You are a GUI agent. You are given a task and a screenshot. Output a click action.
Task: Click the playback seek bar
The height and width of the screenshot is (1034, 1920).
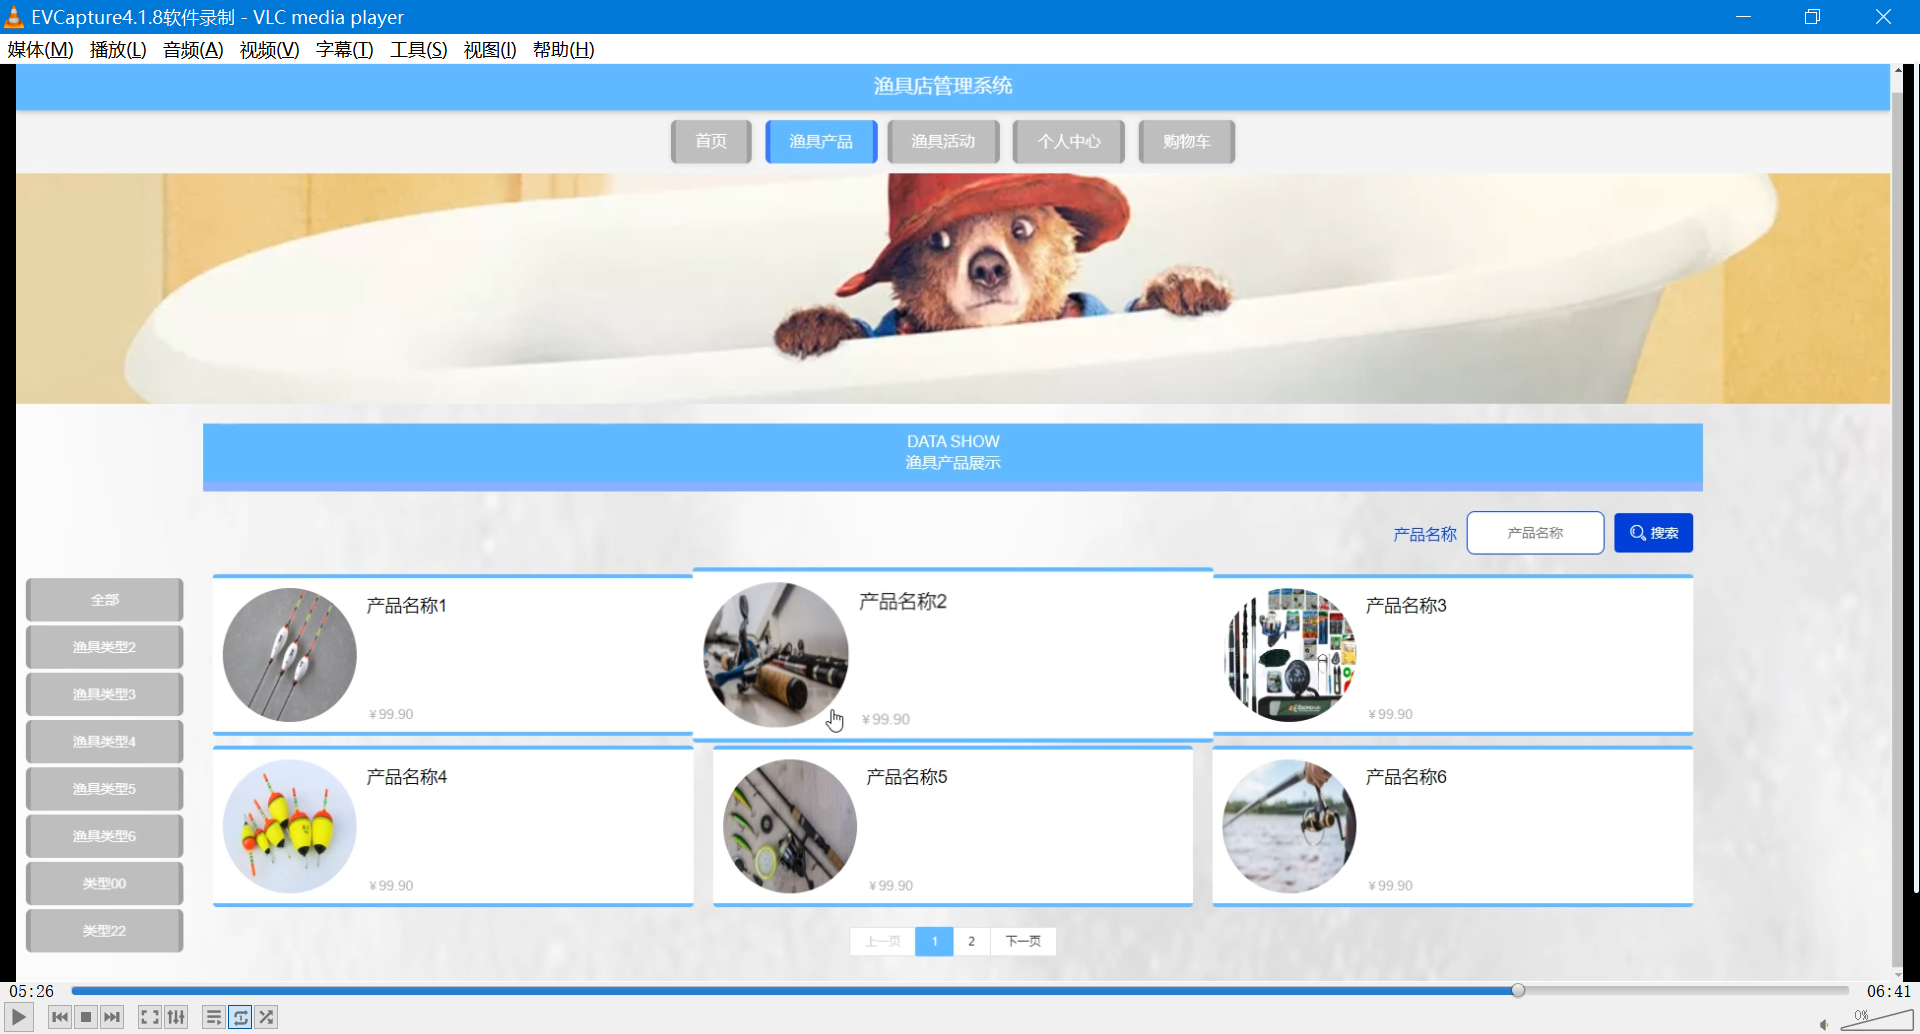point(960,990)
